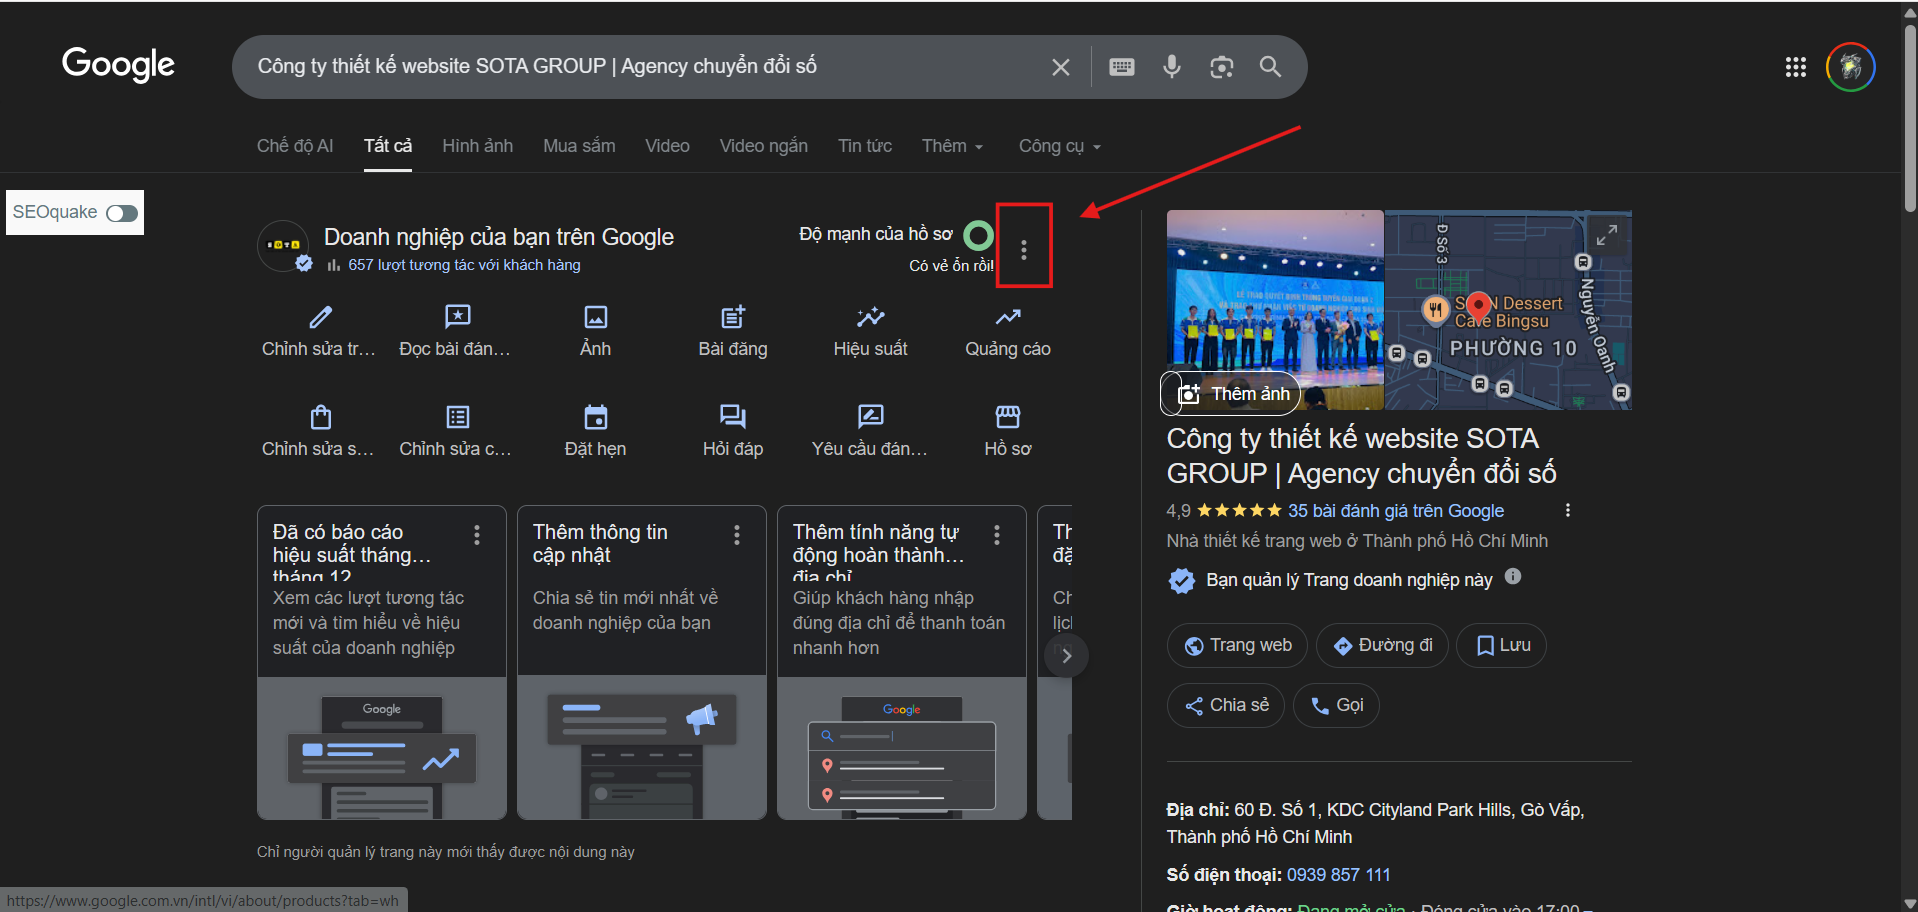The image size is (1918, 912).
Task: Click the Trang web button
Action: [x=1236, y=645]
